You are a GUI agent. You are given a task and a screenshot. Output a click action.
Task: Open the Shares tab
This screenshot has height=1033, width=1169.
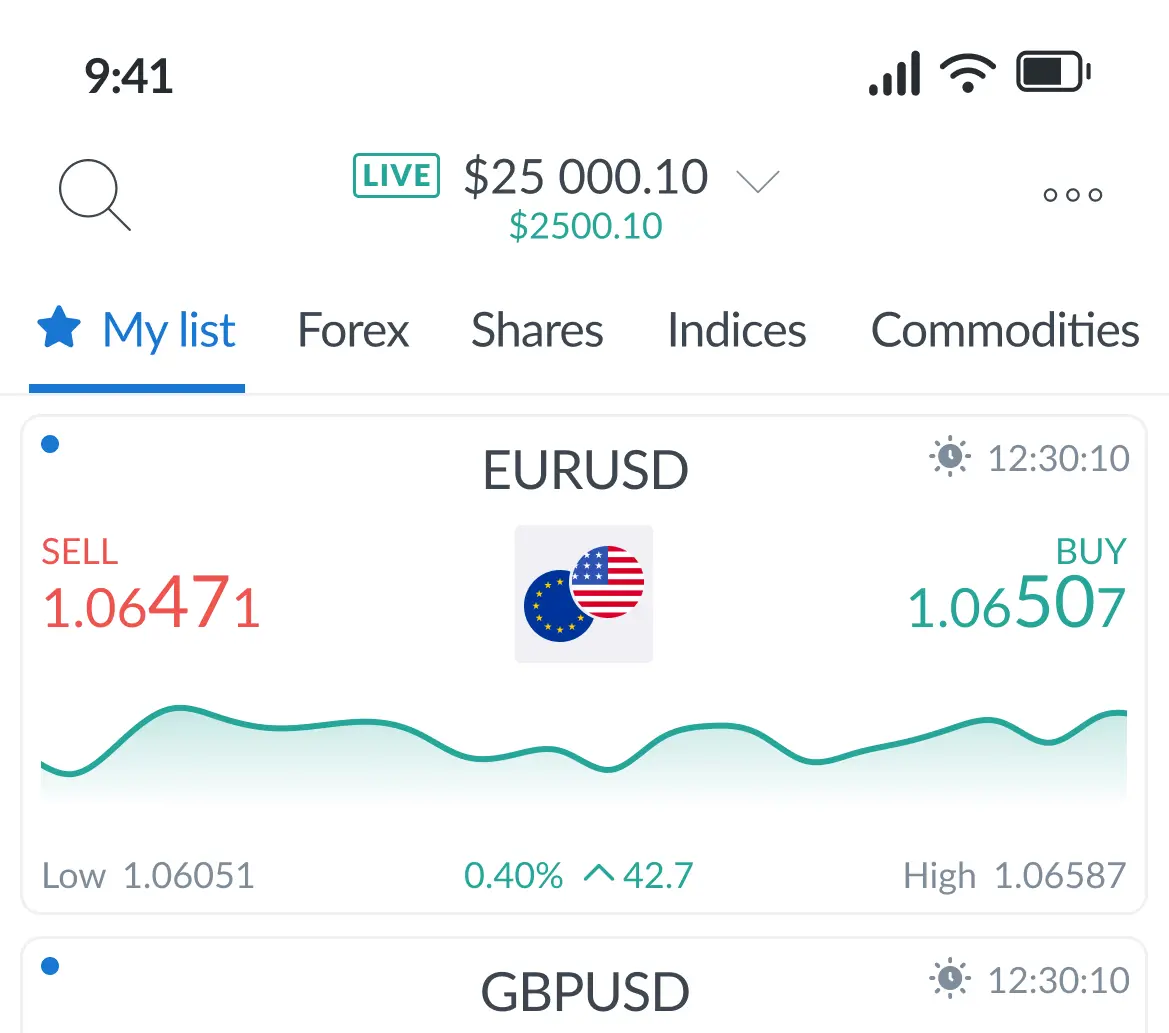537,330
